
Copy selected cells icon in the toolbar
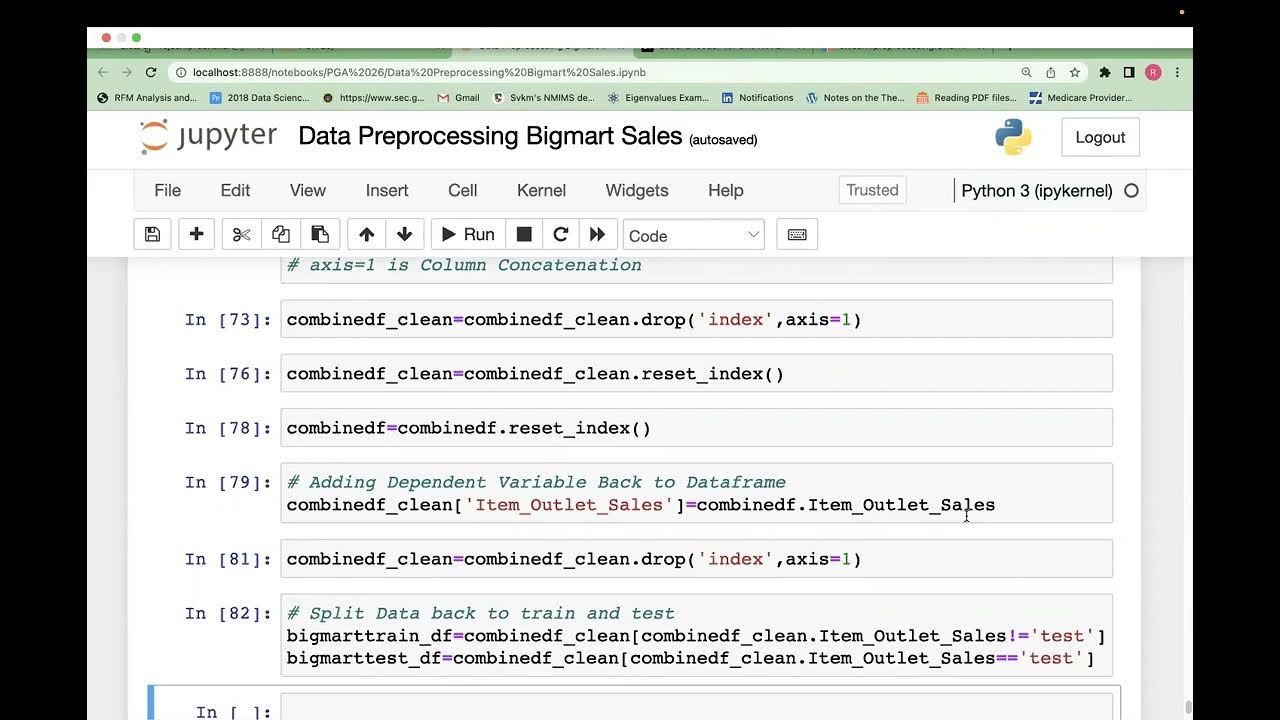(x=281, y=235)
